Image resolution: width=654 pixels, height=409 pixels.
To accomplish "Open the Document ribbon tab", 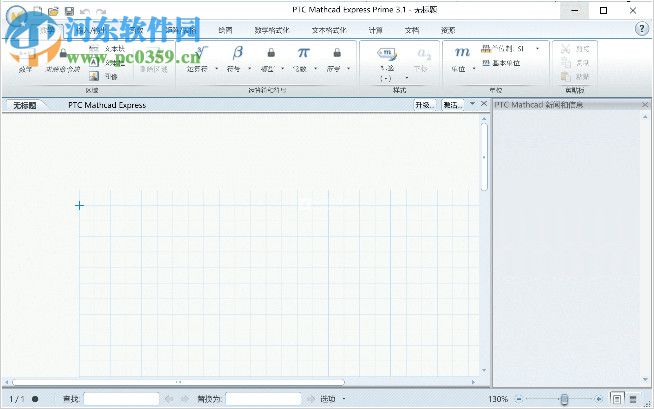I will pos(412,30).
